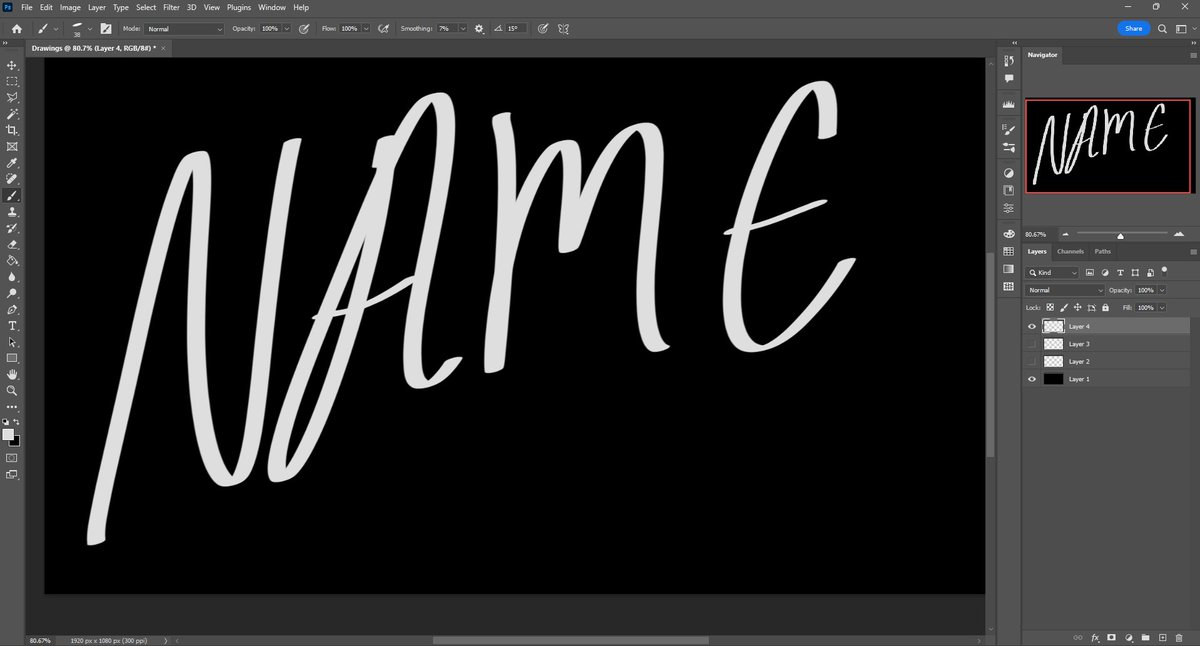Open the Smoothing value dropdown

tap(463, 29)
